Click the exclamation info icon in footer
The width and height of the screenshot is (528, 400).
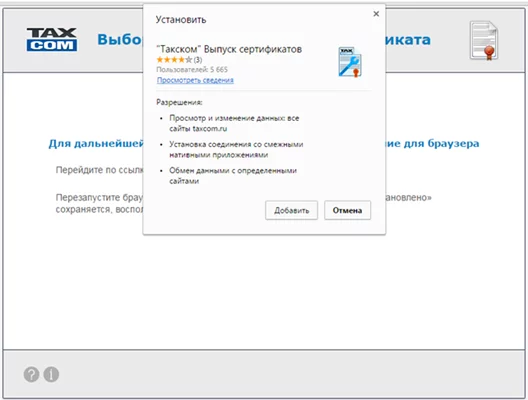pyautogui.click(x=51, y=374)
